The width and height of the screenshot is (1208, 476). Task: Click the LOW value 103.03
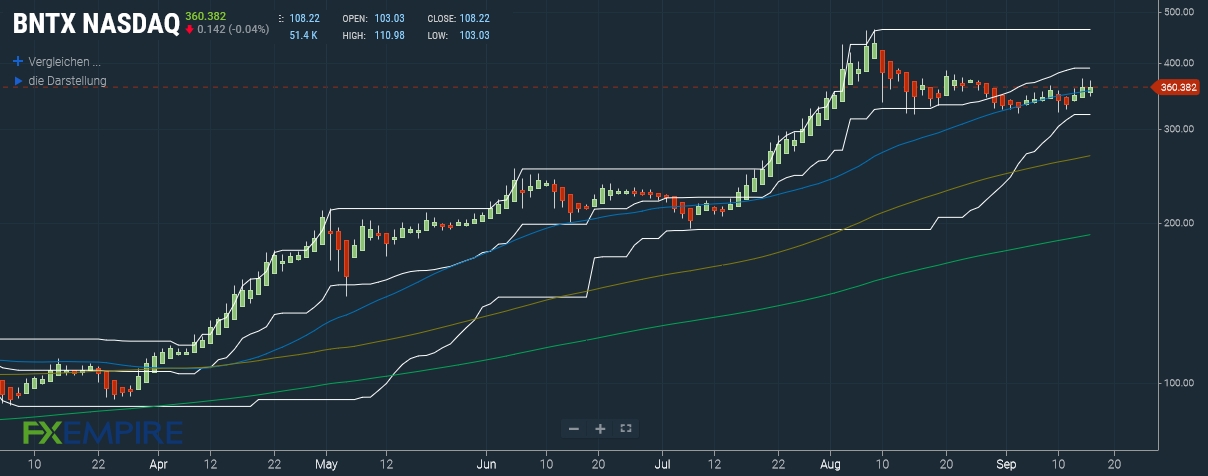pyautogui.click(x=473, y=36)
